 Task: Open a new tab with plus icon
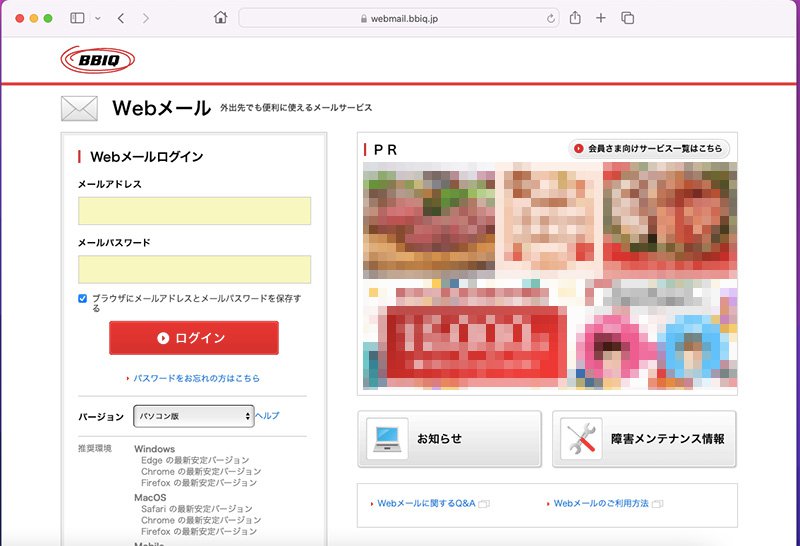601,18
